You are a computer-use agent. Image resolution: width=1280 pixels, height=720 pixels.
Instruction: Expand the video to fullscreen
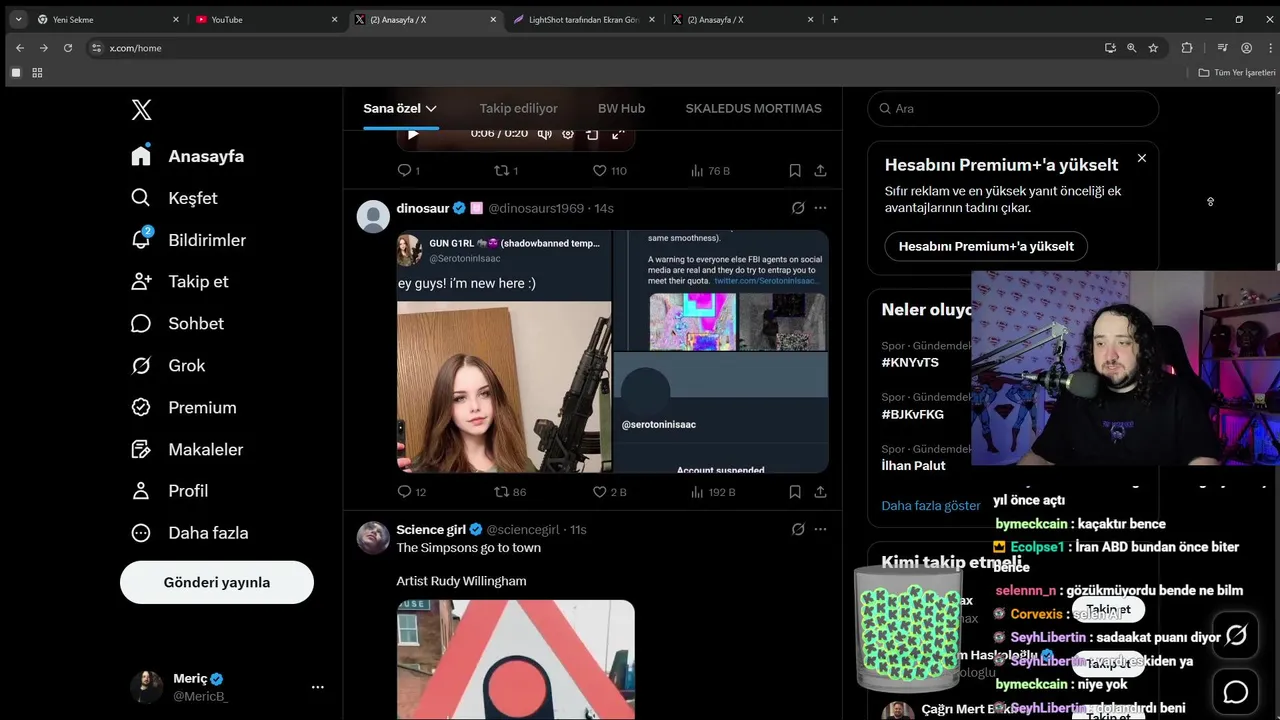[618, 133]
